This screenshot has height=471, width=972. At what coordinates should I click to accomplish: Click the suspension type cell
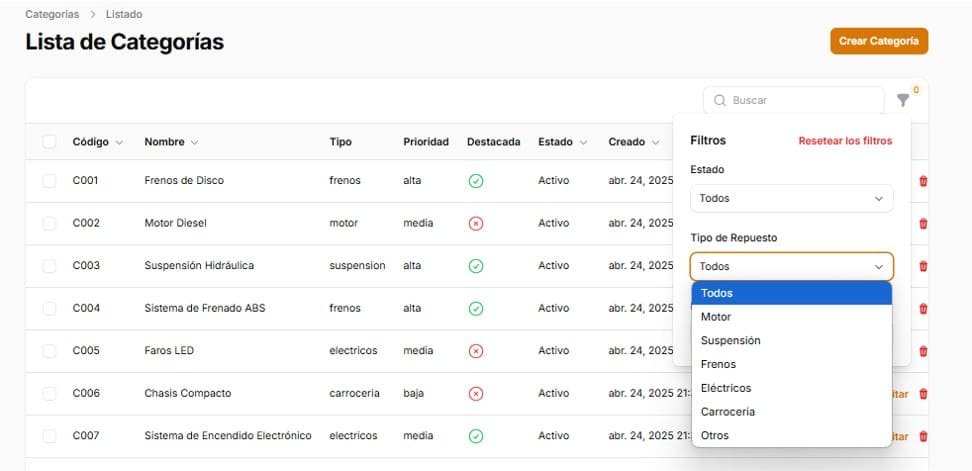(x=357, y=266)
